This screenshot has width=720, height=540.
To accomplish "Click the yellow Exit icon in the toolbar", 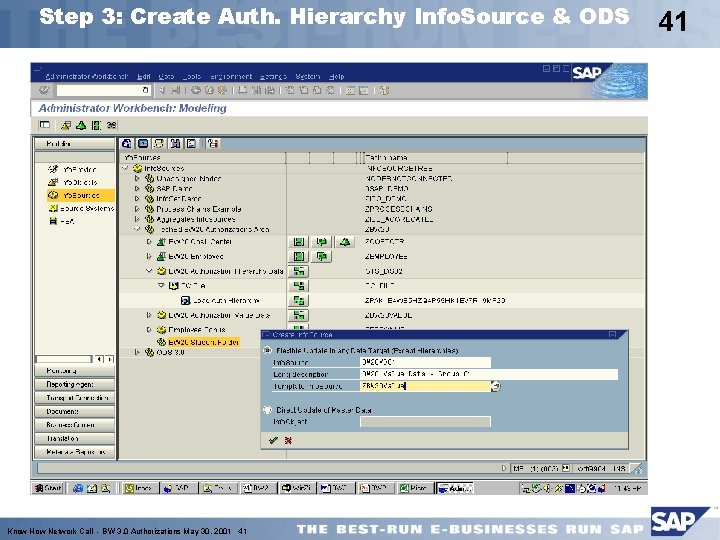I will [209, 90].
